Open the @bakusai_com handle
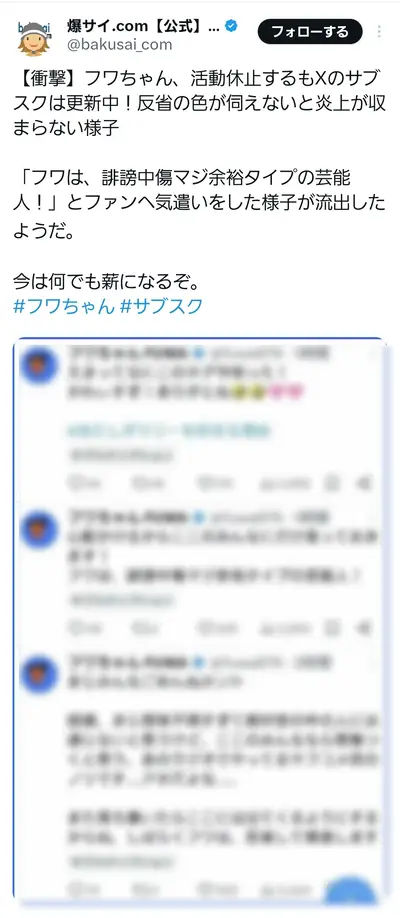 pyautogui.click(x=119, y=44)
